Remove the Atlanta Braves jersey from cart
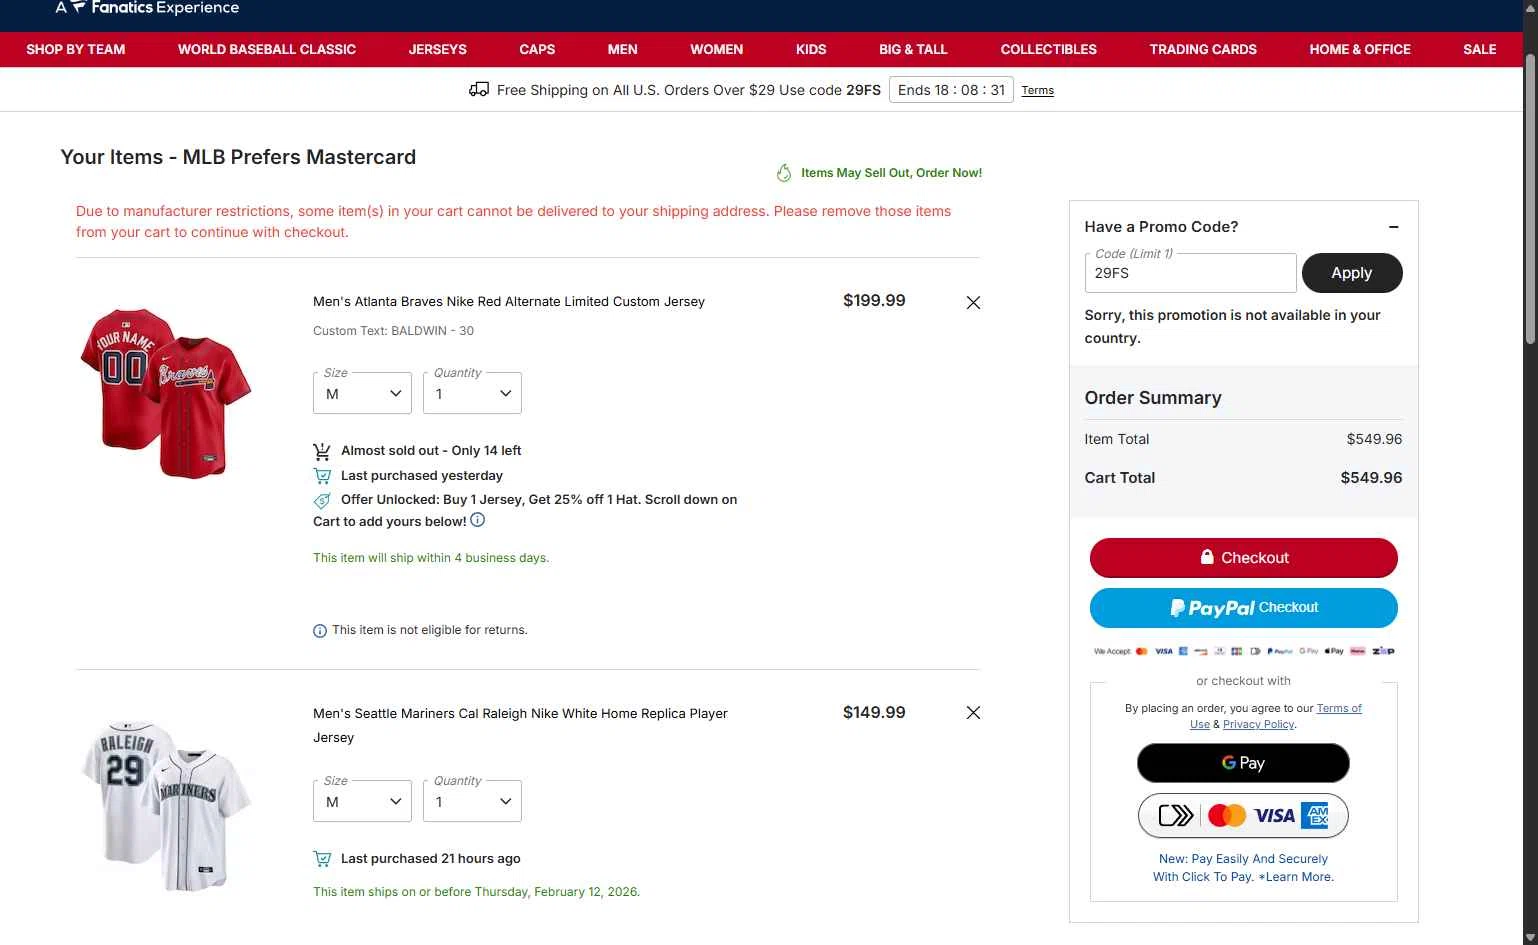Viewport: 1538px width, 945px height. (x=973, y=302)
